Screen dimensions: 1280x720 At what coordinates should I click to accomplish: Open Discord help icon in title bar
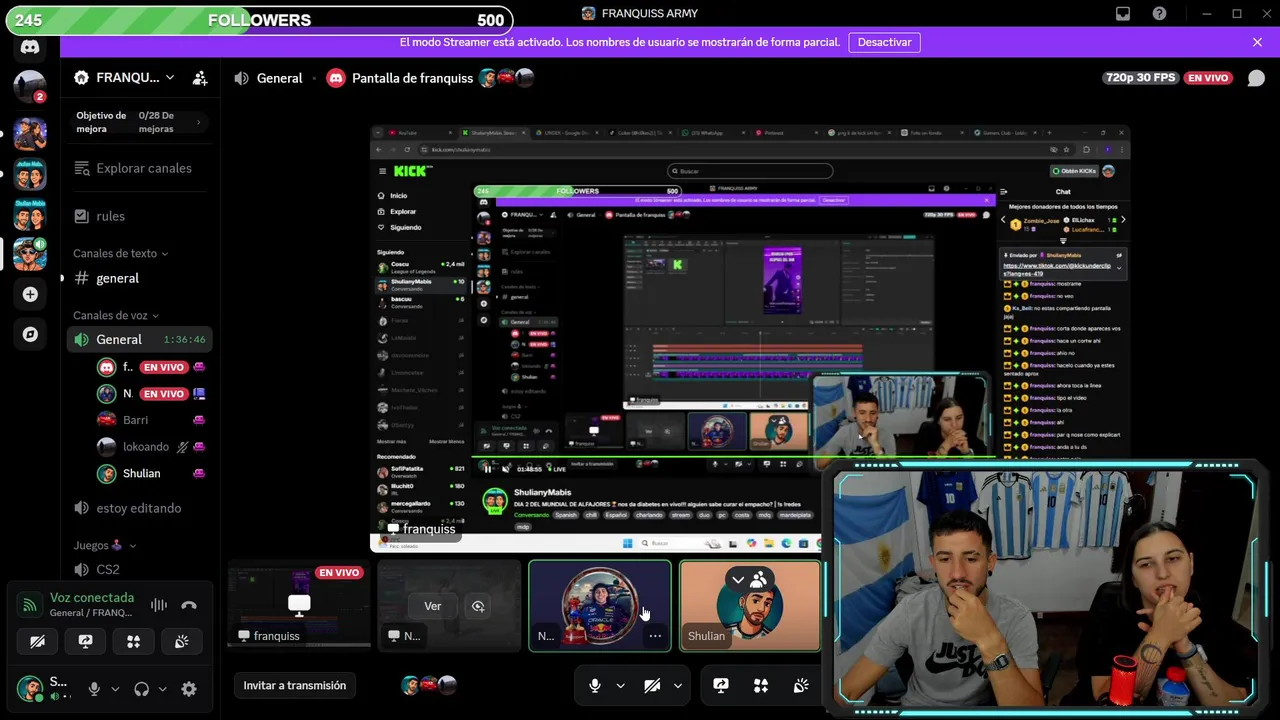coord(1159,14)
